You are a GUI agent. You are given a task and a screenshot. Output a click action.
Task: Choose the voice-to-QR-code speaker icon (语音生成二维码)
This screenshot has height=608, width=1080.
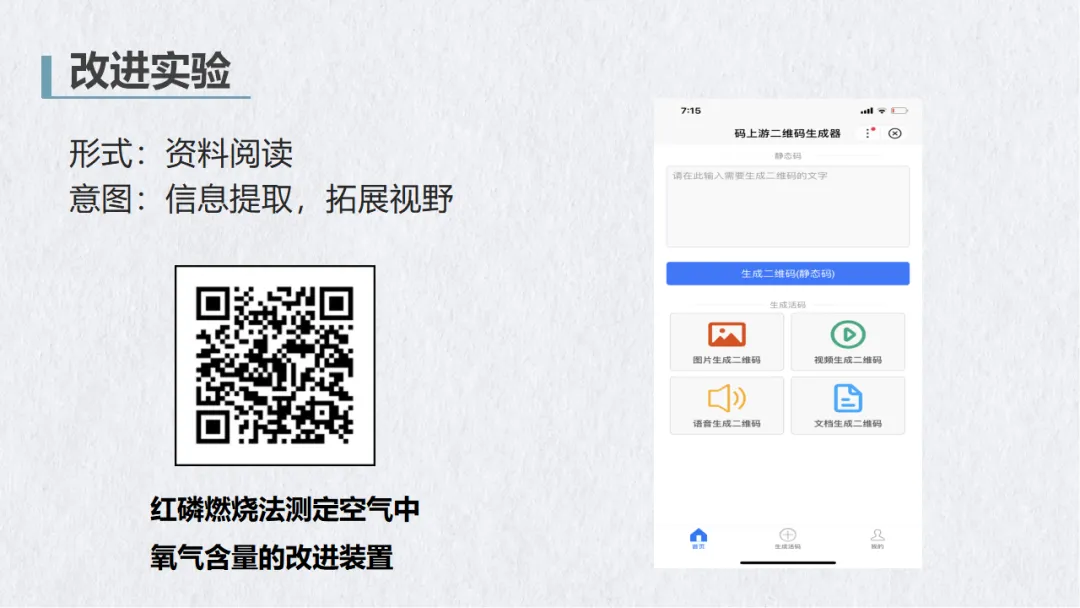pos(727,398)
